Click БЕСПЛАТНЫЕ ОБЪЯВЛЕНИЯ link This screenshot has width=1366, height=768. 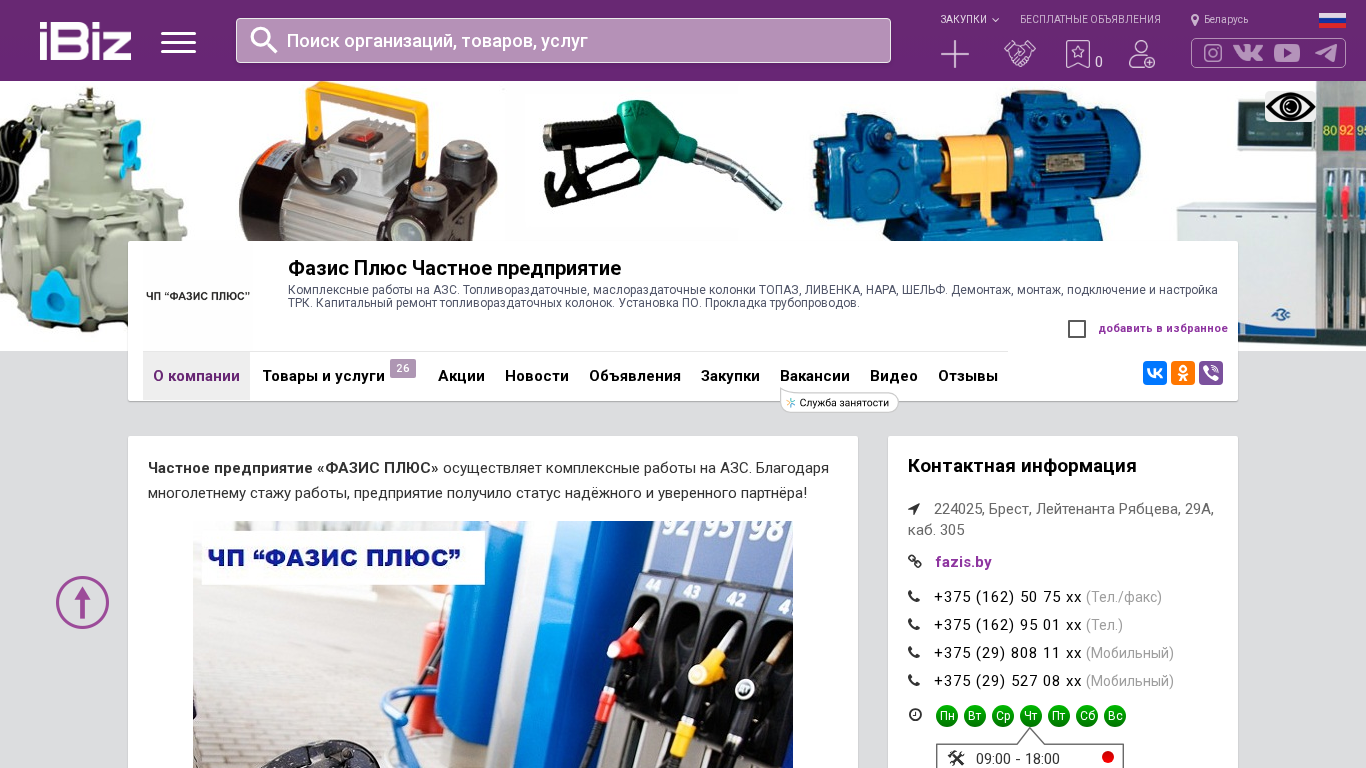[x=1090, y=20]
